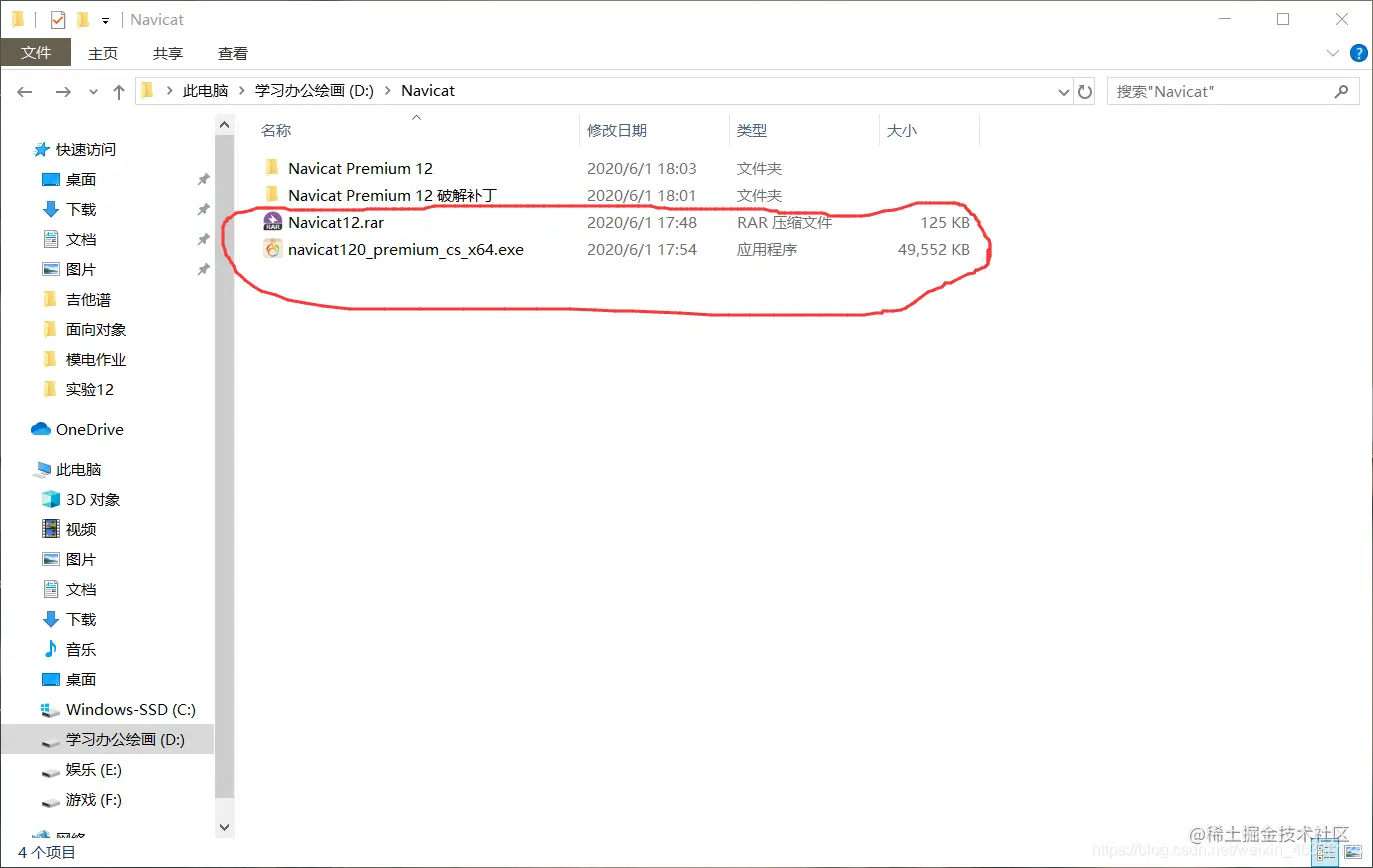Open 视频 in the navigation pane
The image size is (1373, 868).
81,529
